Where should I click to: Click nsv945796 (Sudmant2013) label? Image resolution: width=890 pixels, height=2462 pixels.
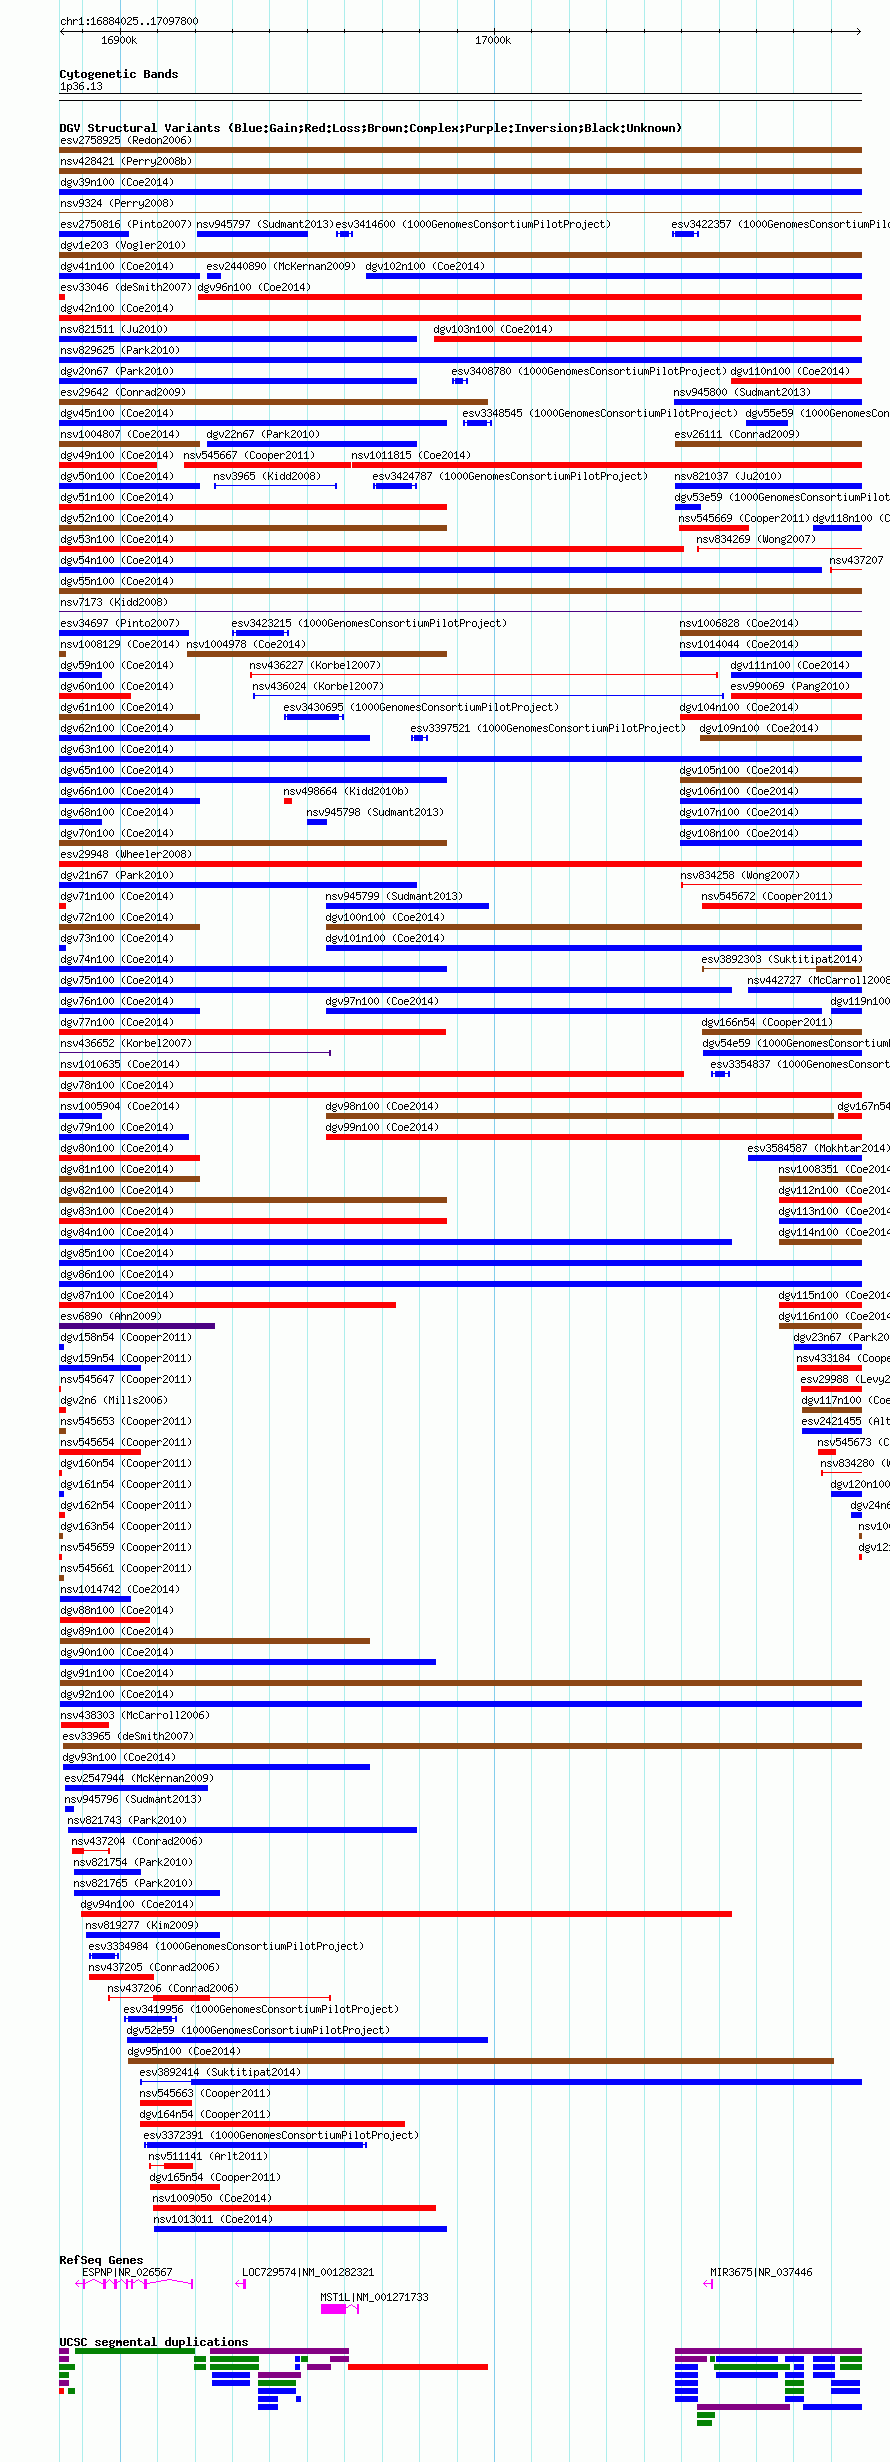click(x=133, y=1799)
